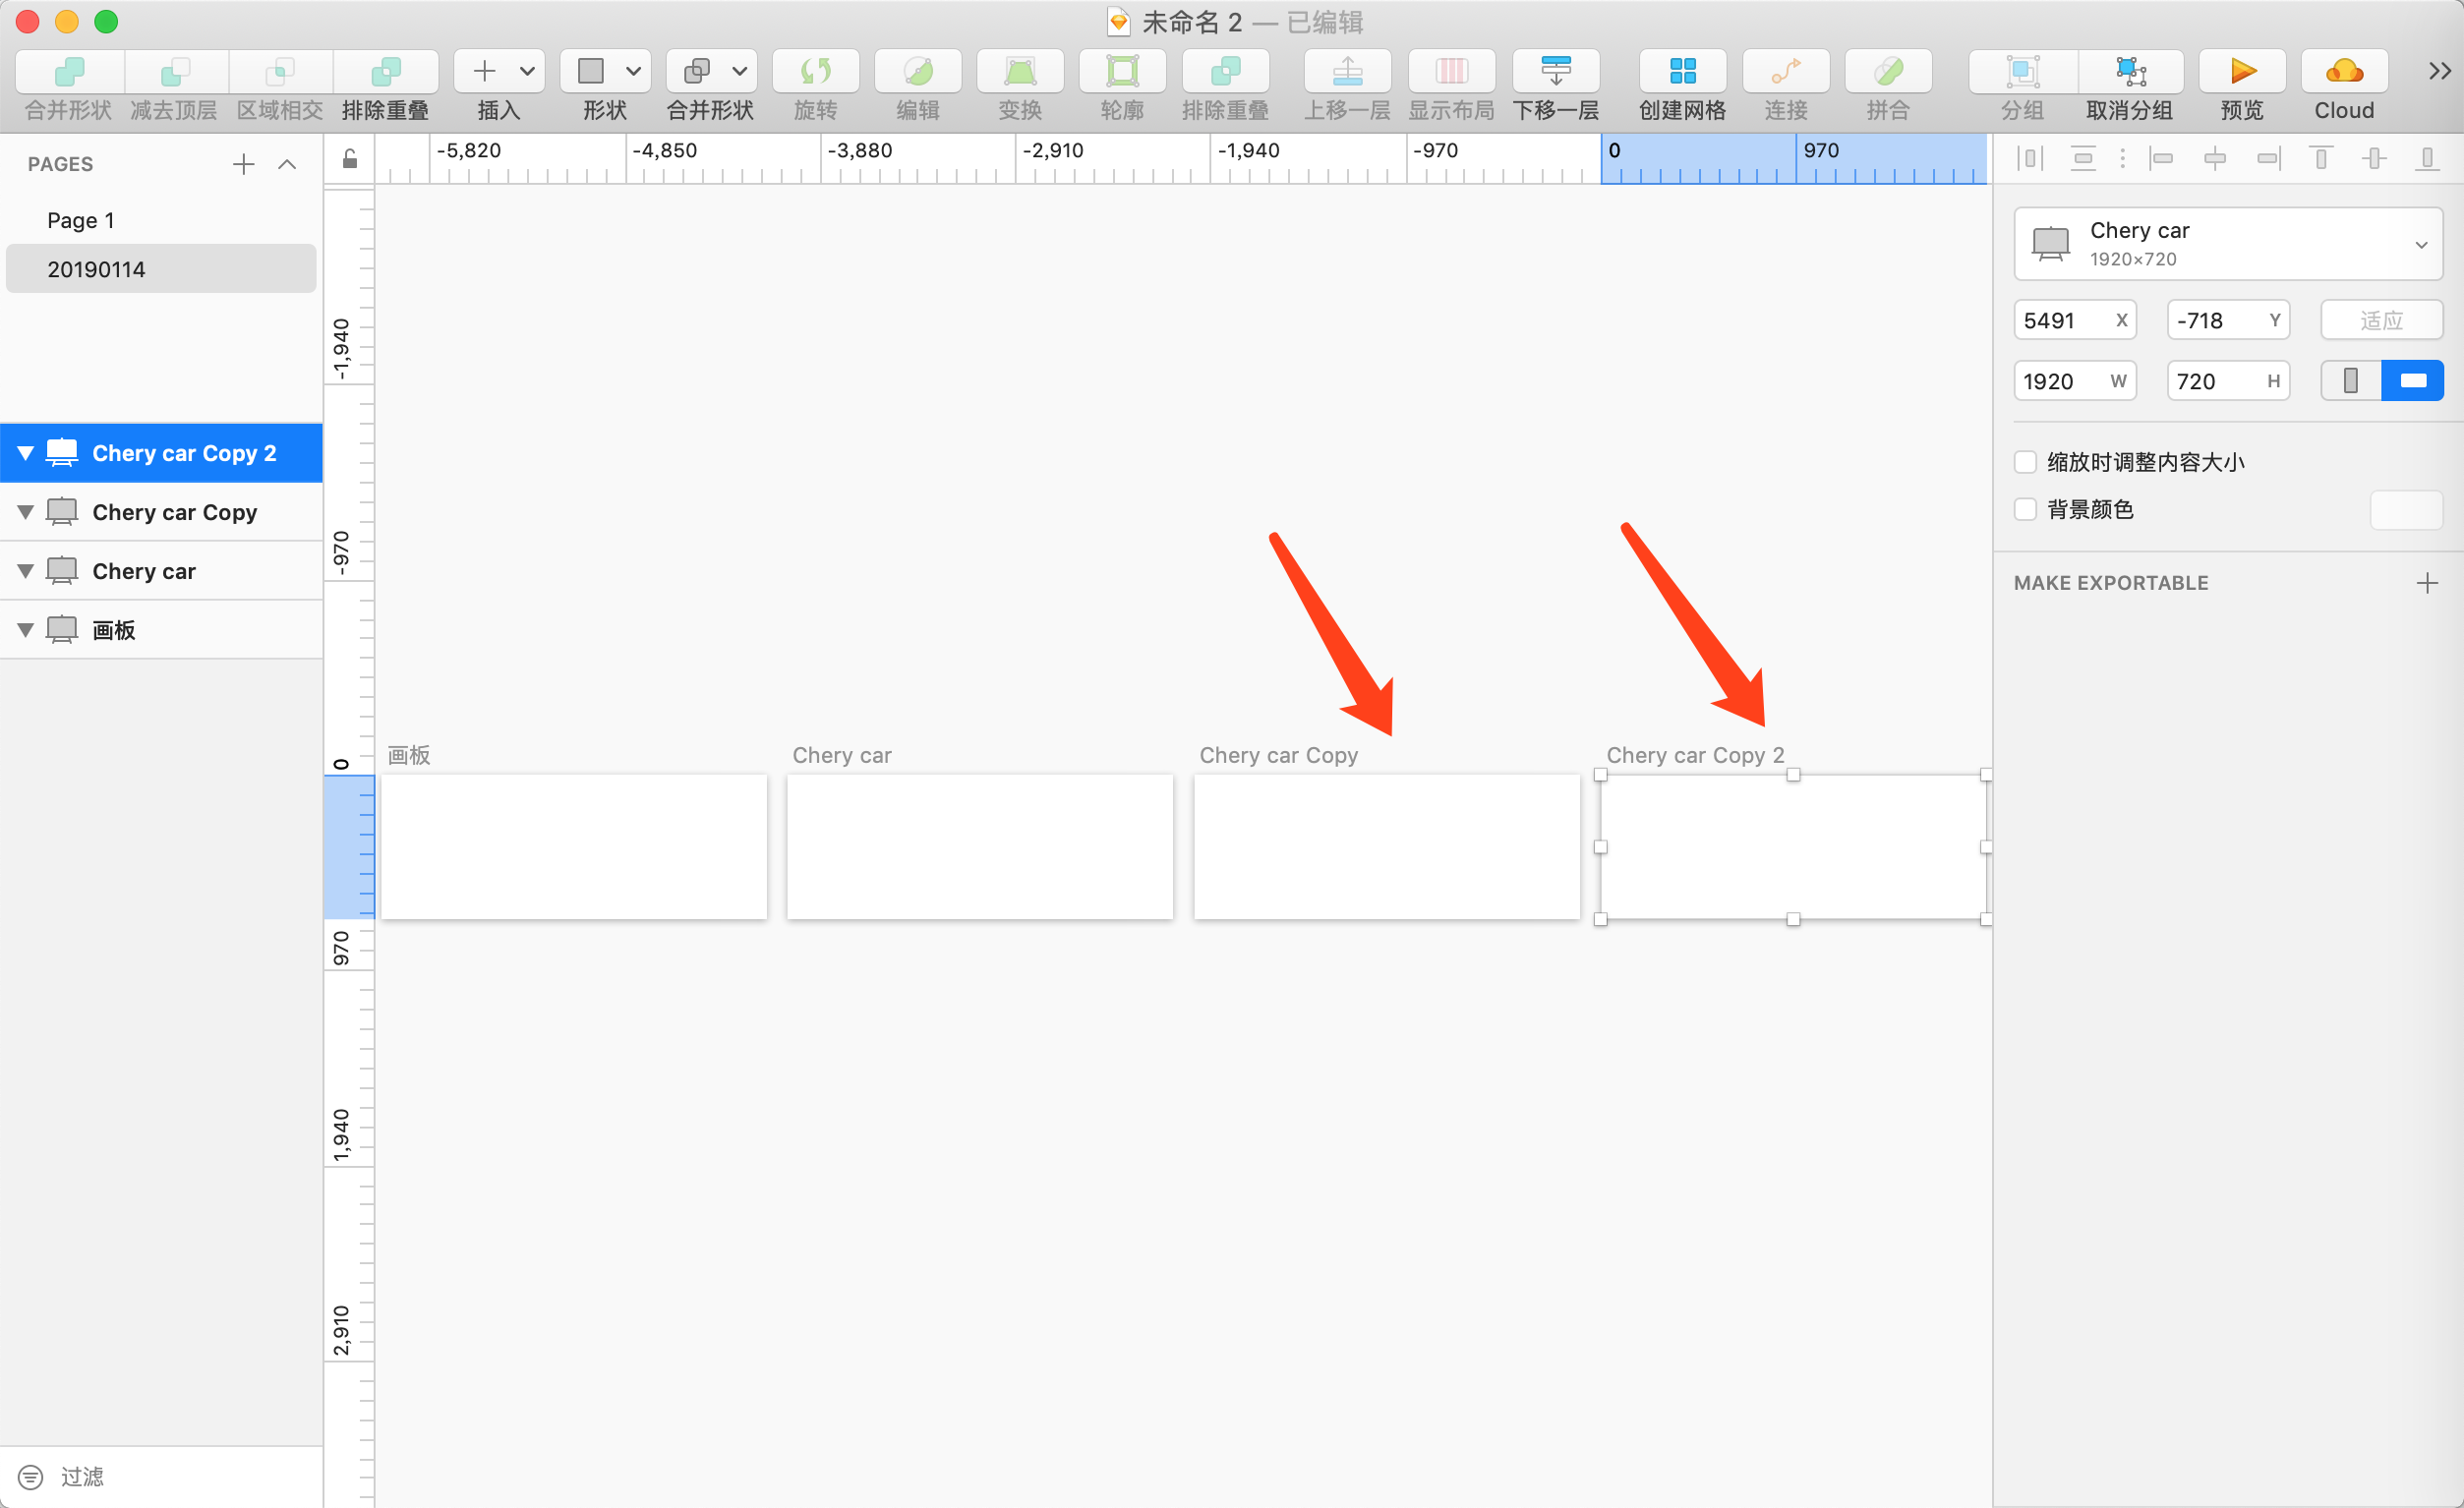The height and width of the screenshot is (1508, 2464).
Task: Select the 画板 artboard layer
Action: pyautogui.click(x=114, y=630)
